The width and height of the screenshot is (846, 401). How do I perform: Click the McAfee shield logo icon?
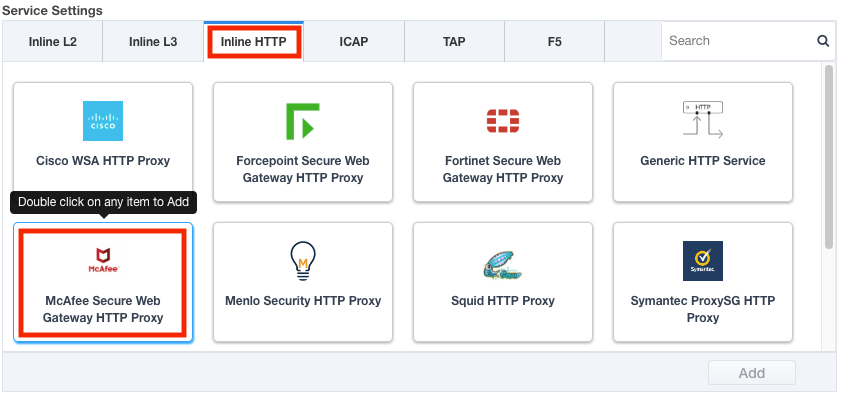102,262
